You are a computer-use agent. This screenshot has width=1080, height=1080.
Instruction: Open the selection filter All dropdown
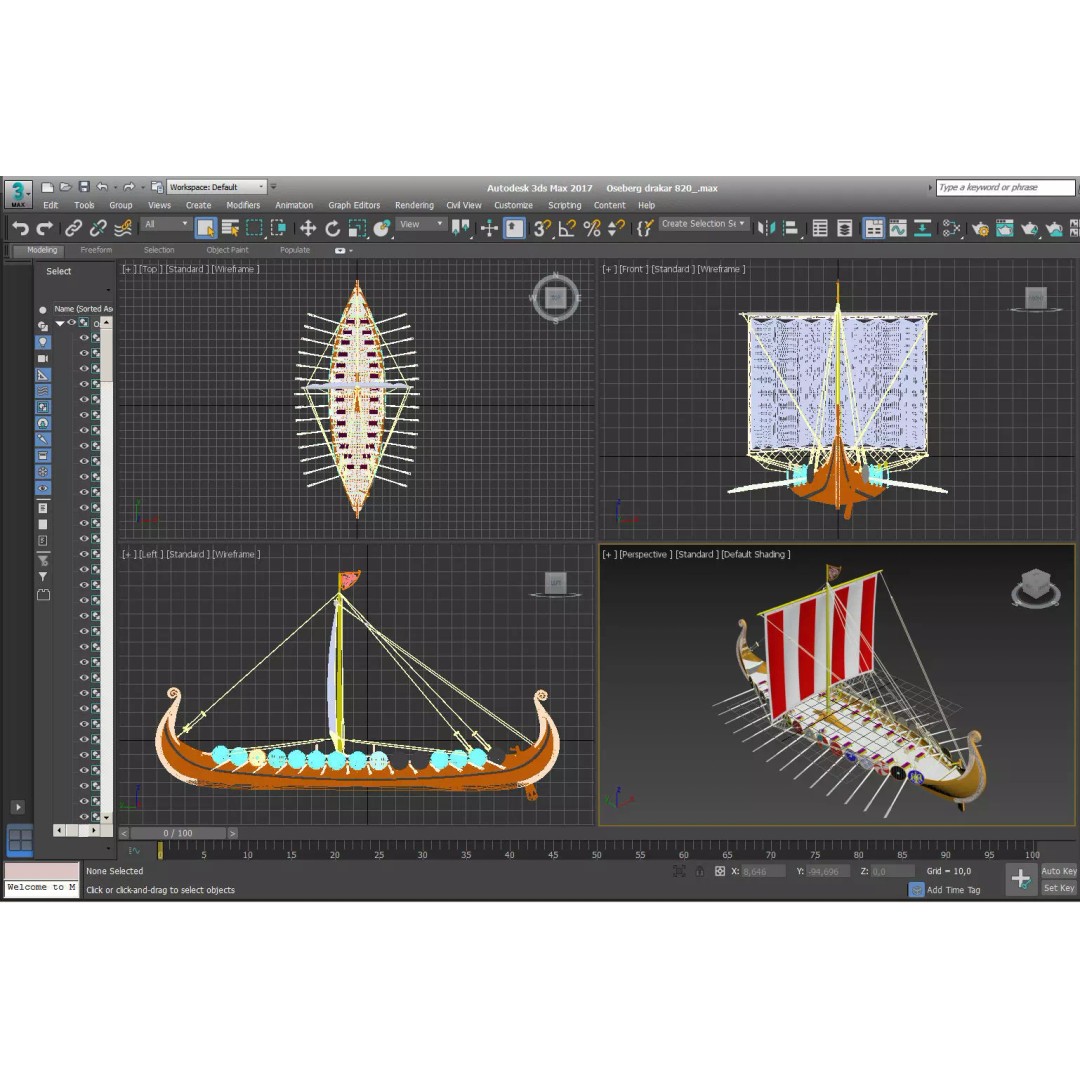point(165,224)
